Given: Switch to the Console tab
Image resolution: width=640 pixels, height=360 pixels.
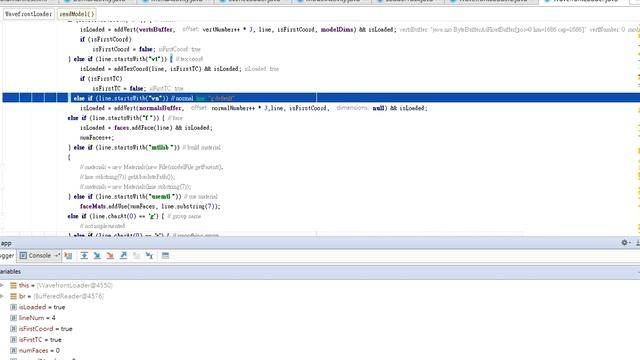Looking at the screenshot, I should [x=39, y=256].
